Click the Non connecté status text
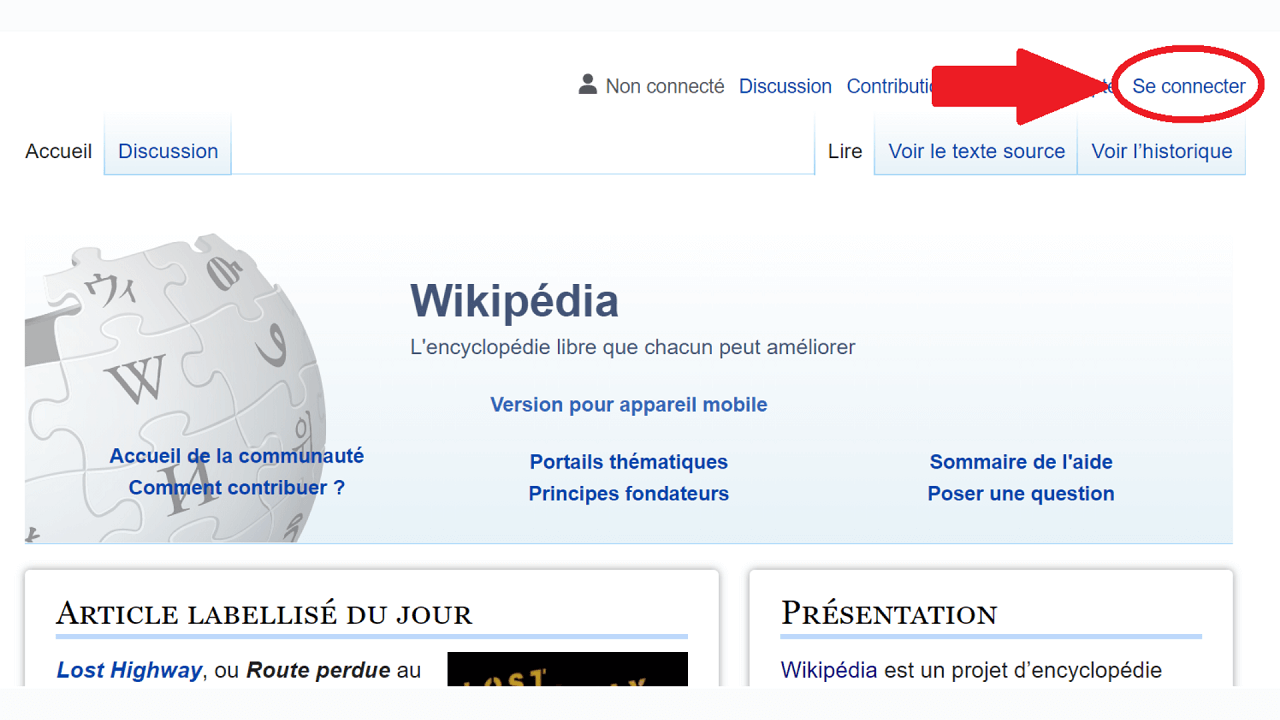 [665, 86]
